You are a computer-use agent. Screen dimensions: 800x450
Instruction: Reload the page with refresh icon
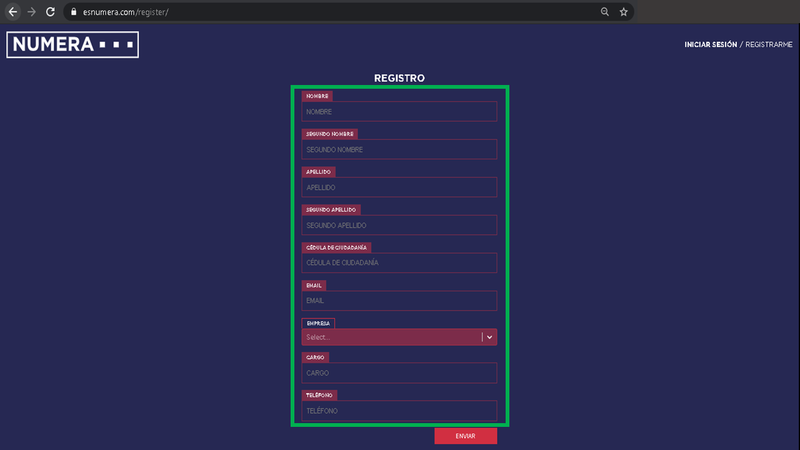[50, 11]
